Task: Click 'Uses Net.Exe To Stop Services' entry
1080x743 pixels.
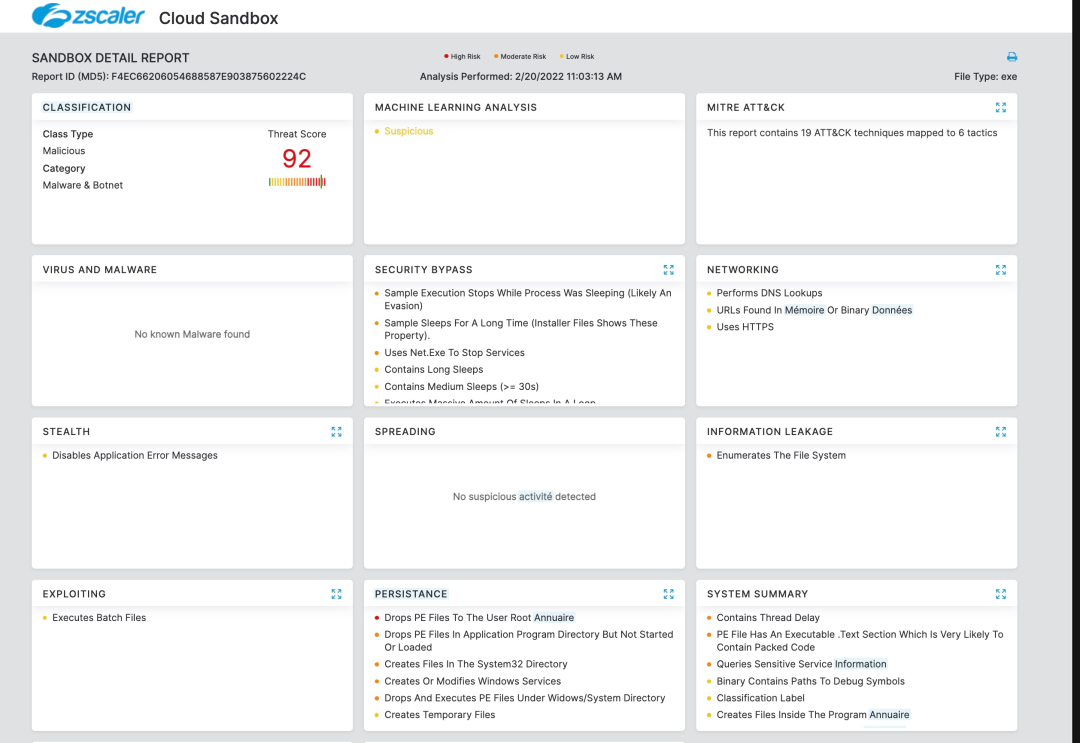Action: pos(454,352)
